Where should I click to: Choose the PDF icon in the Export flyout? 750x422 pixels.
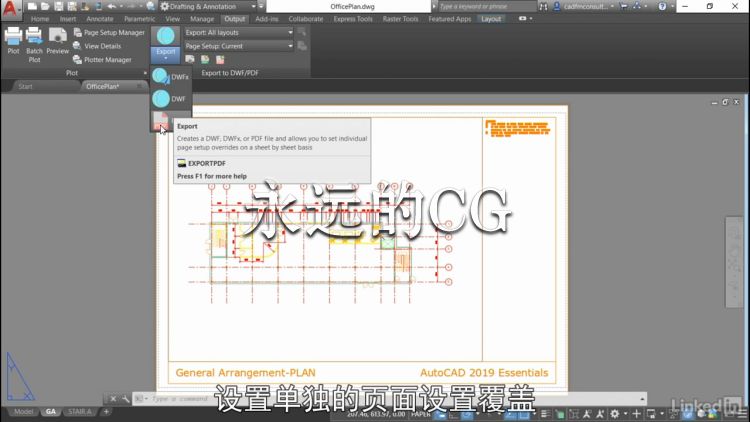point(161,121)
